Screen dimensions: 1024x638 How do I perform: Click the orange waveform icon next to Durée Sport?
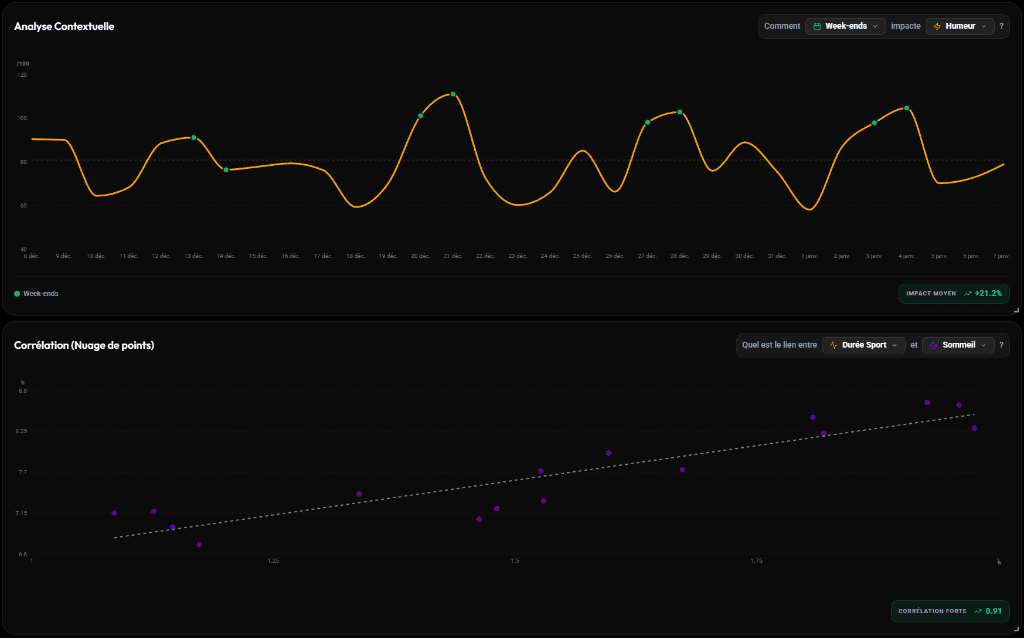pyautogui.click(x=834, y=344)
